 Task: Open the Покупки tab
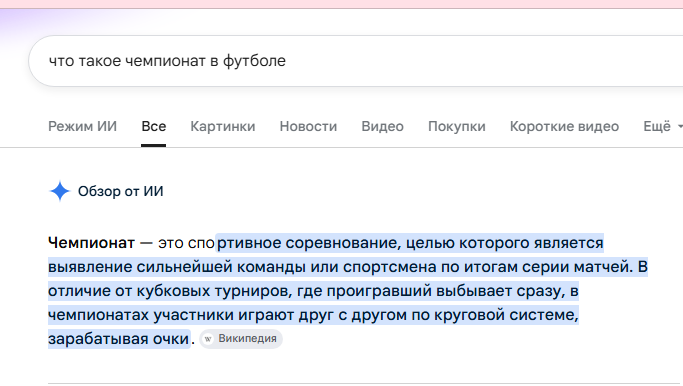[x=456, y=126]
